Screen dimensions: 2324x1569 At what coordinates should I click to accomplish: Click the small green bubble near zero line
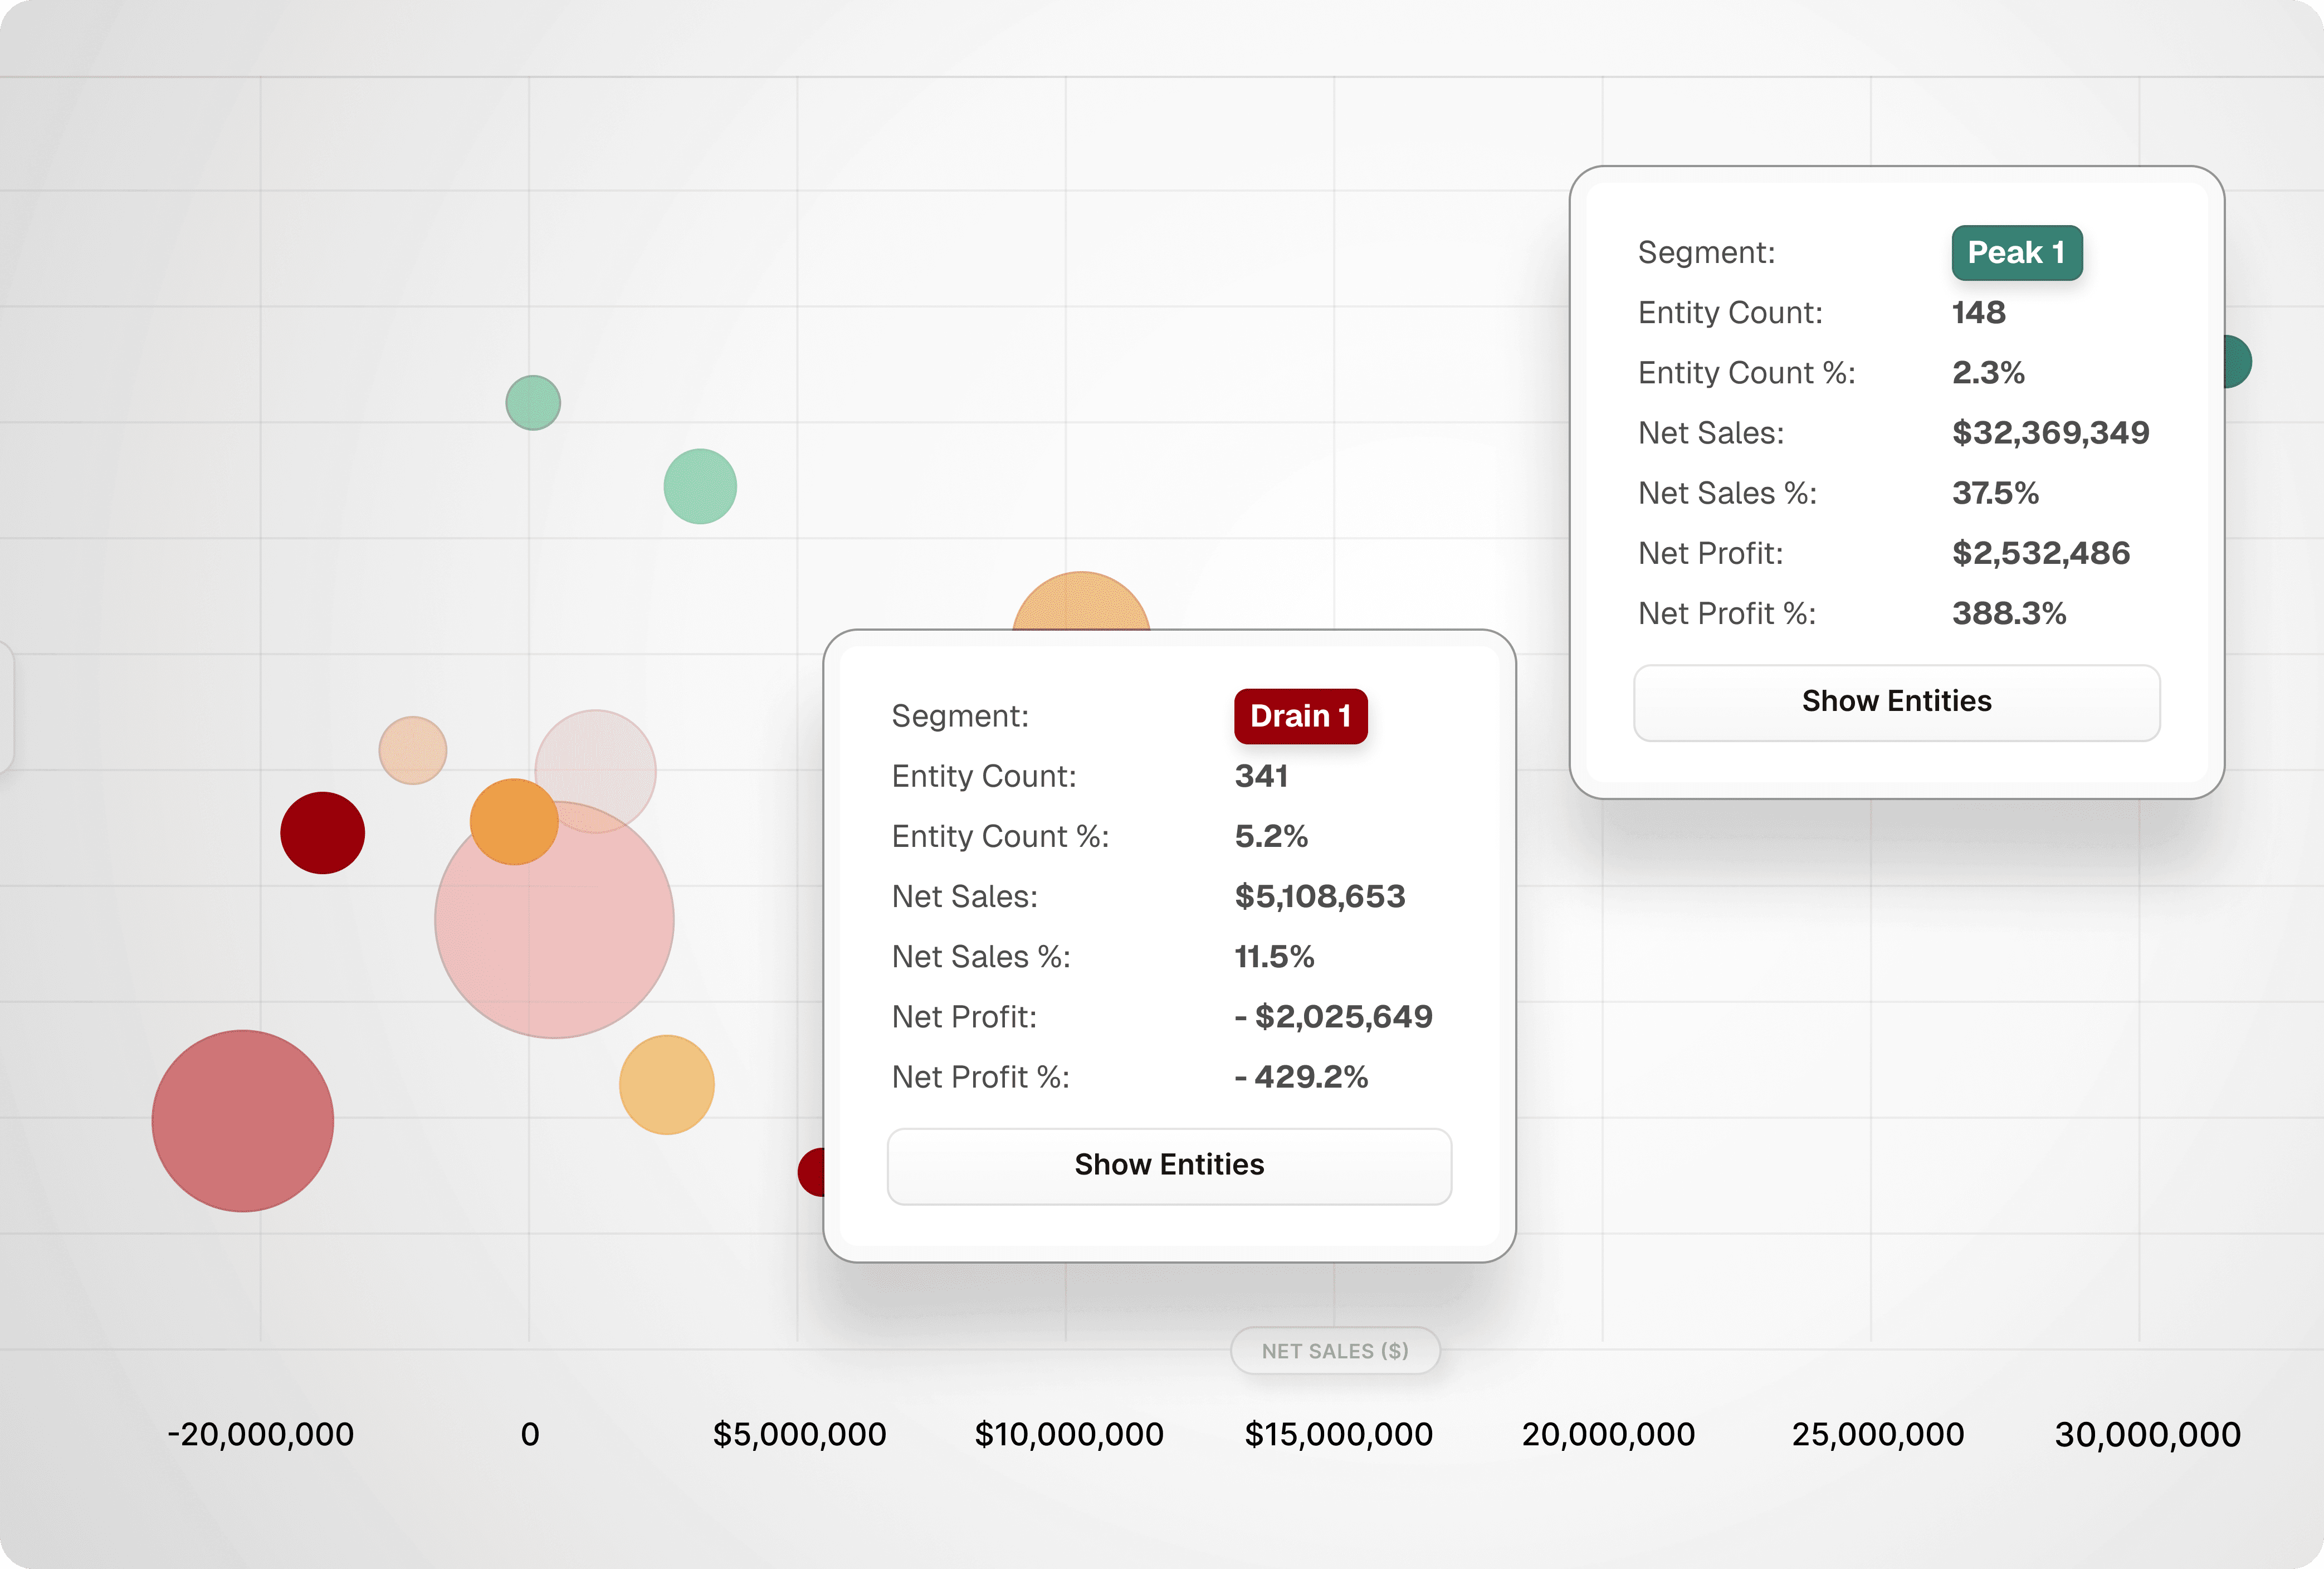pyautogui.click(x=533, y=403)
